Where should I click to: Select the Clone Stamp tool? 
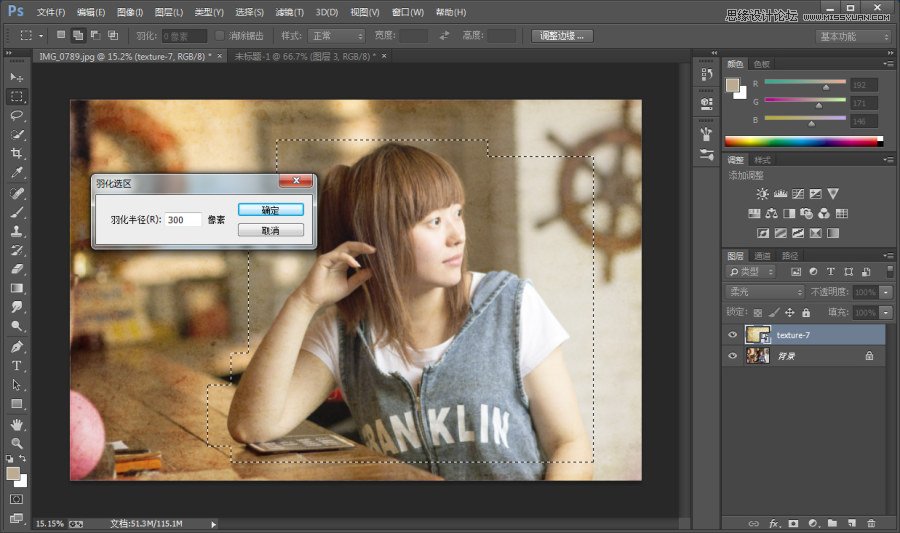coord(16,231)
